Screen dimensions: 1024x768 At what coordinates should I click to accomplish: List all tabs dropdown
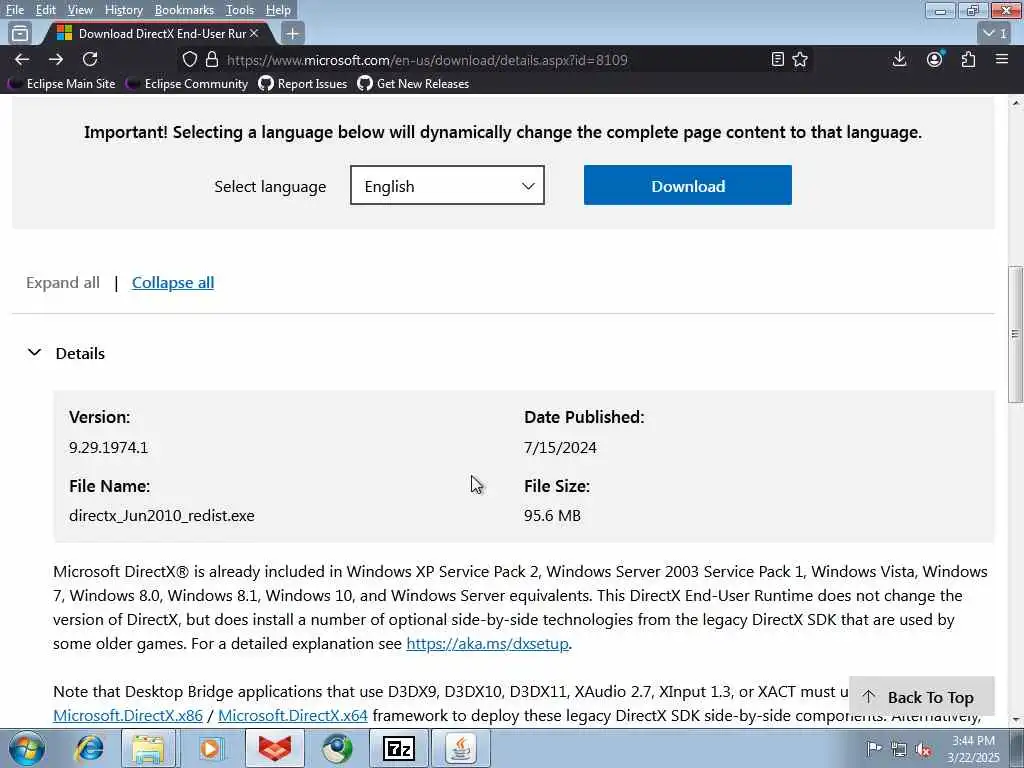[995, 33]
